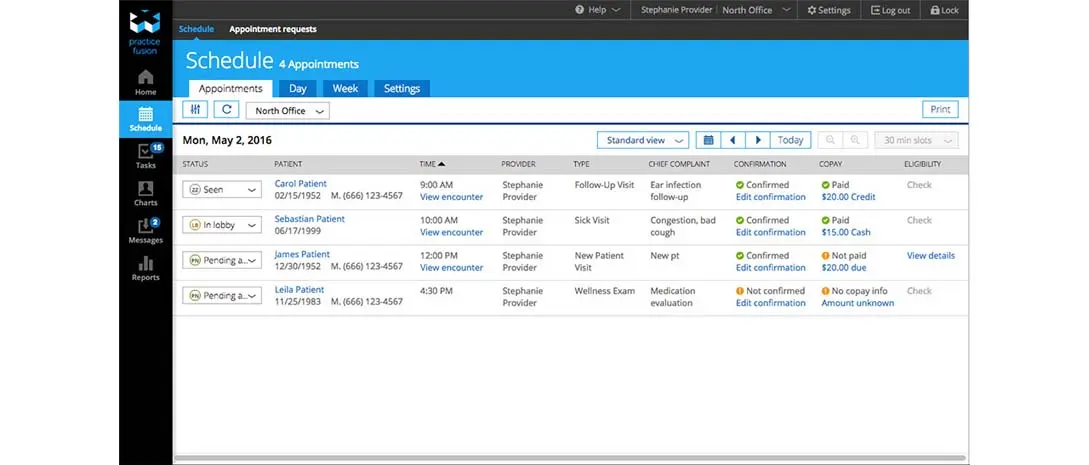Screen dimensions: 1089x465
Task: Open Leila Patient's name link
Action: (299, 289)
